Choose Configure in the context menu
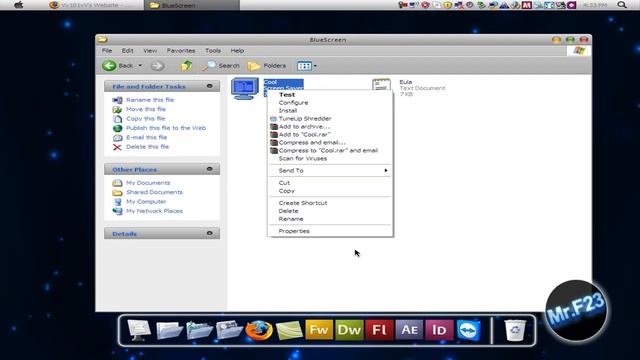 (330, 102)
